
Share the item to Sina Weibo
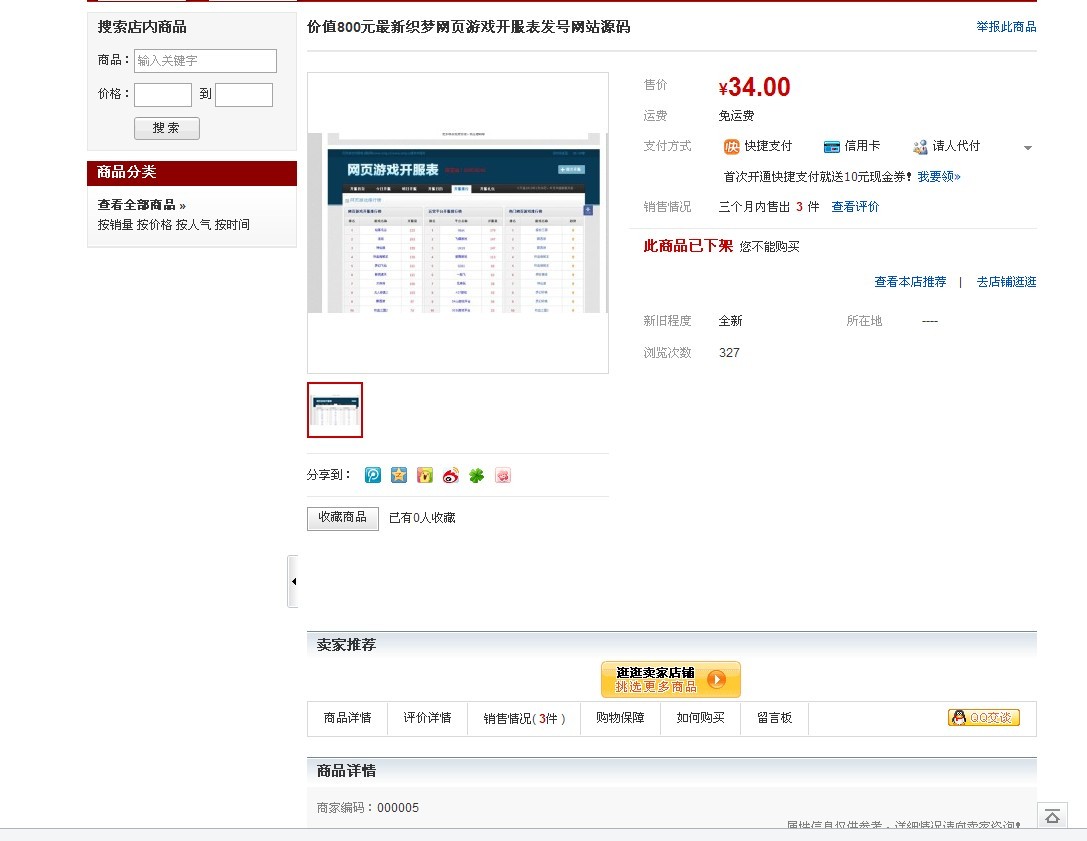[450, 475]
